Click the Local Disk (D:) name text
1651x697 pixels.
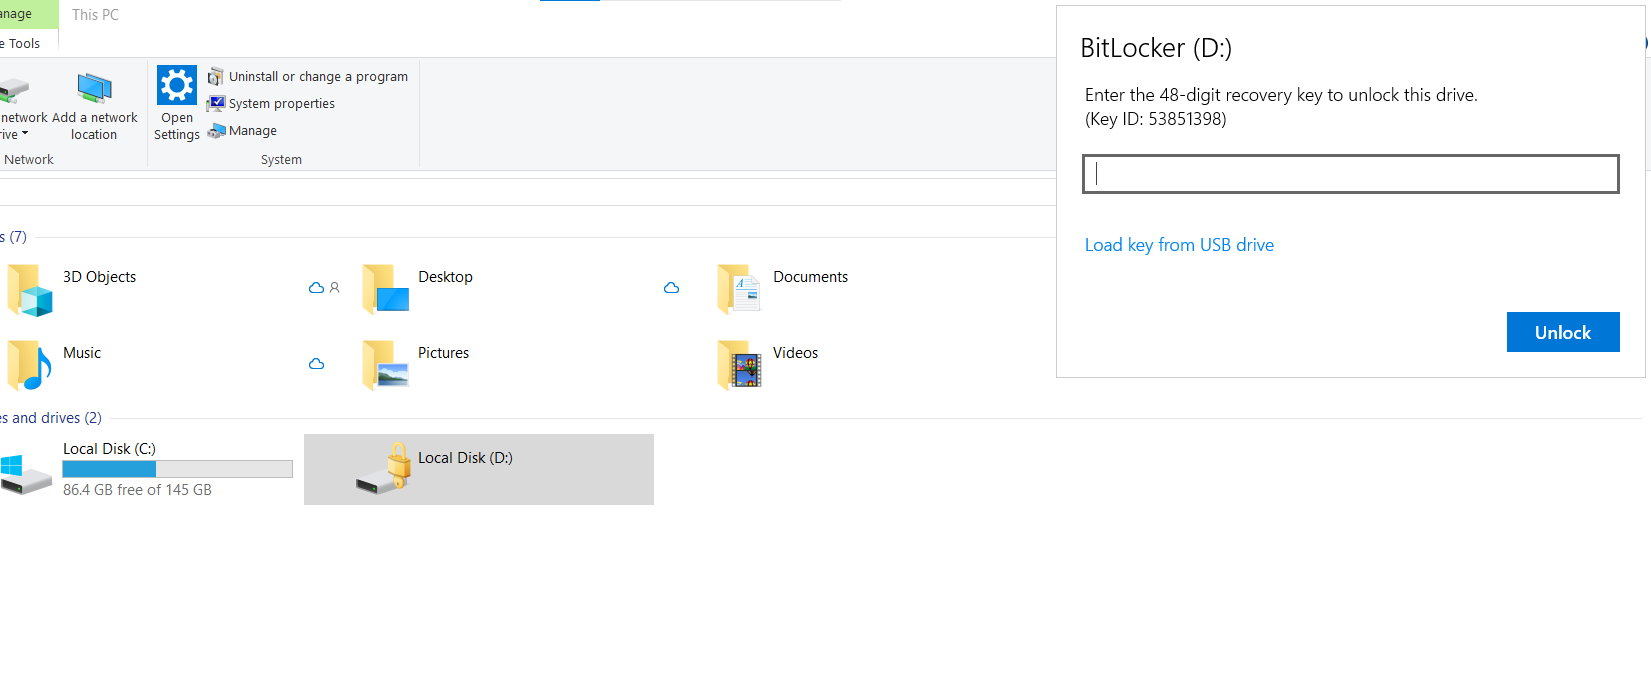(465, 458)
